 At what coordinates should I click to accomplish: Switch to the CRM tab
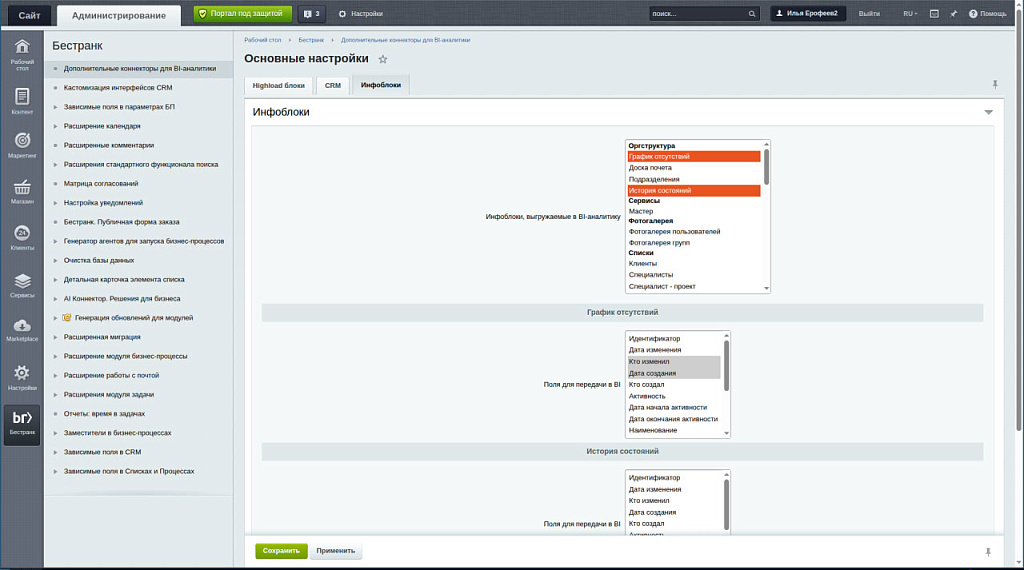[x=333, y=86]
